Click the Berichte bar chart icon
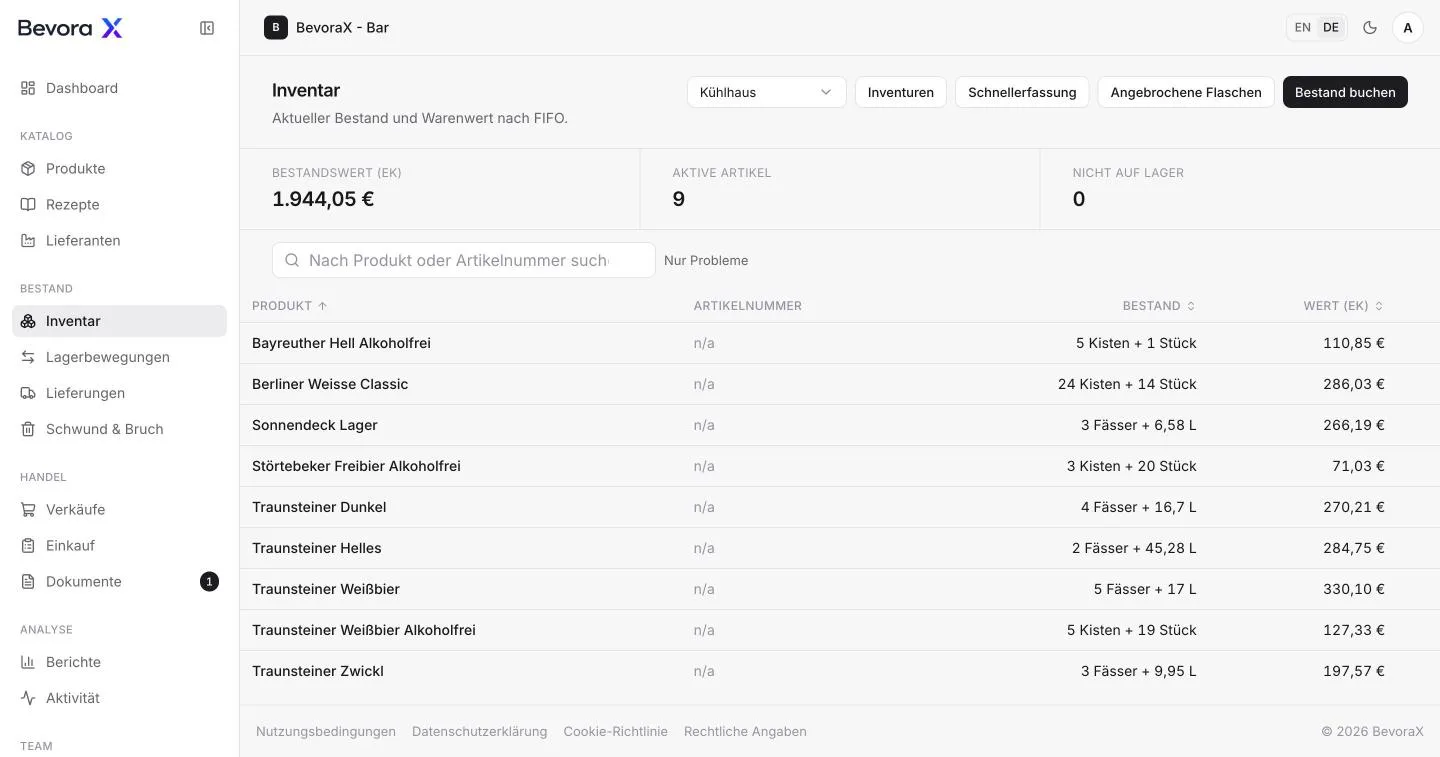Viewport: 1440px width, 757px height. tap(28, 662)
